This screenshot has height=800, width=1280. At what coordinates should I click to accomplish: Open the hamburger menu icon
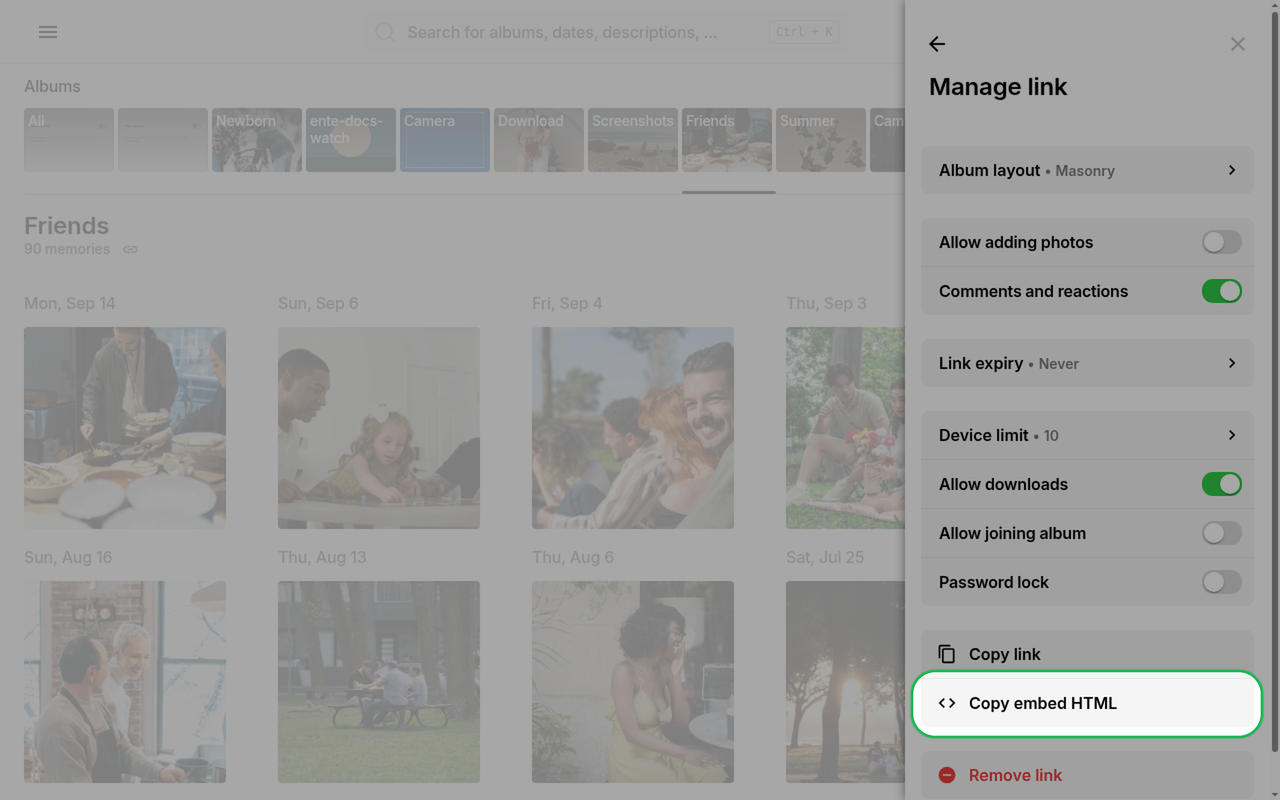48,32
